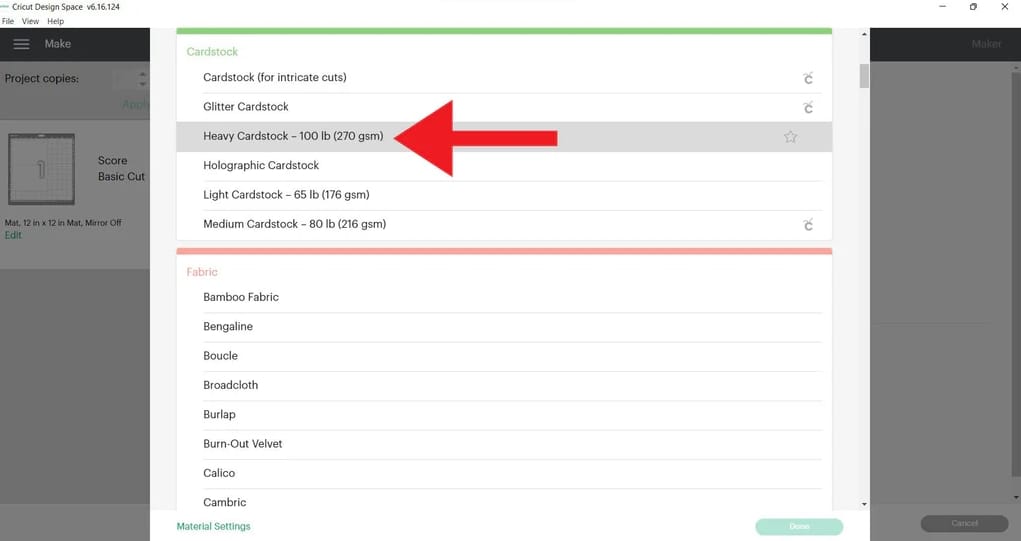Click Cricut logo icon beside Glitter Cardstock
The image size is (1021, 541).
807,108
